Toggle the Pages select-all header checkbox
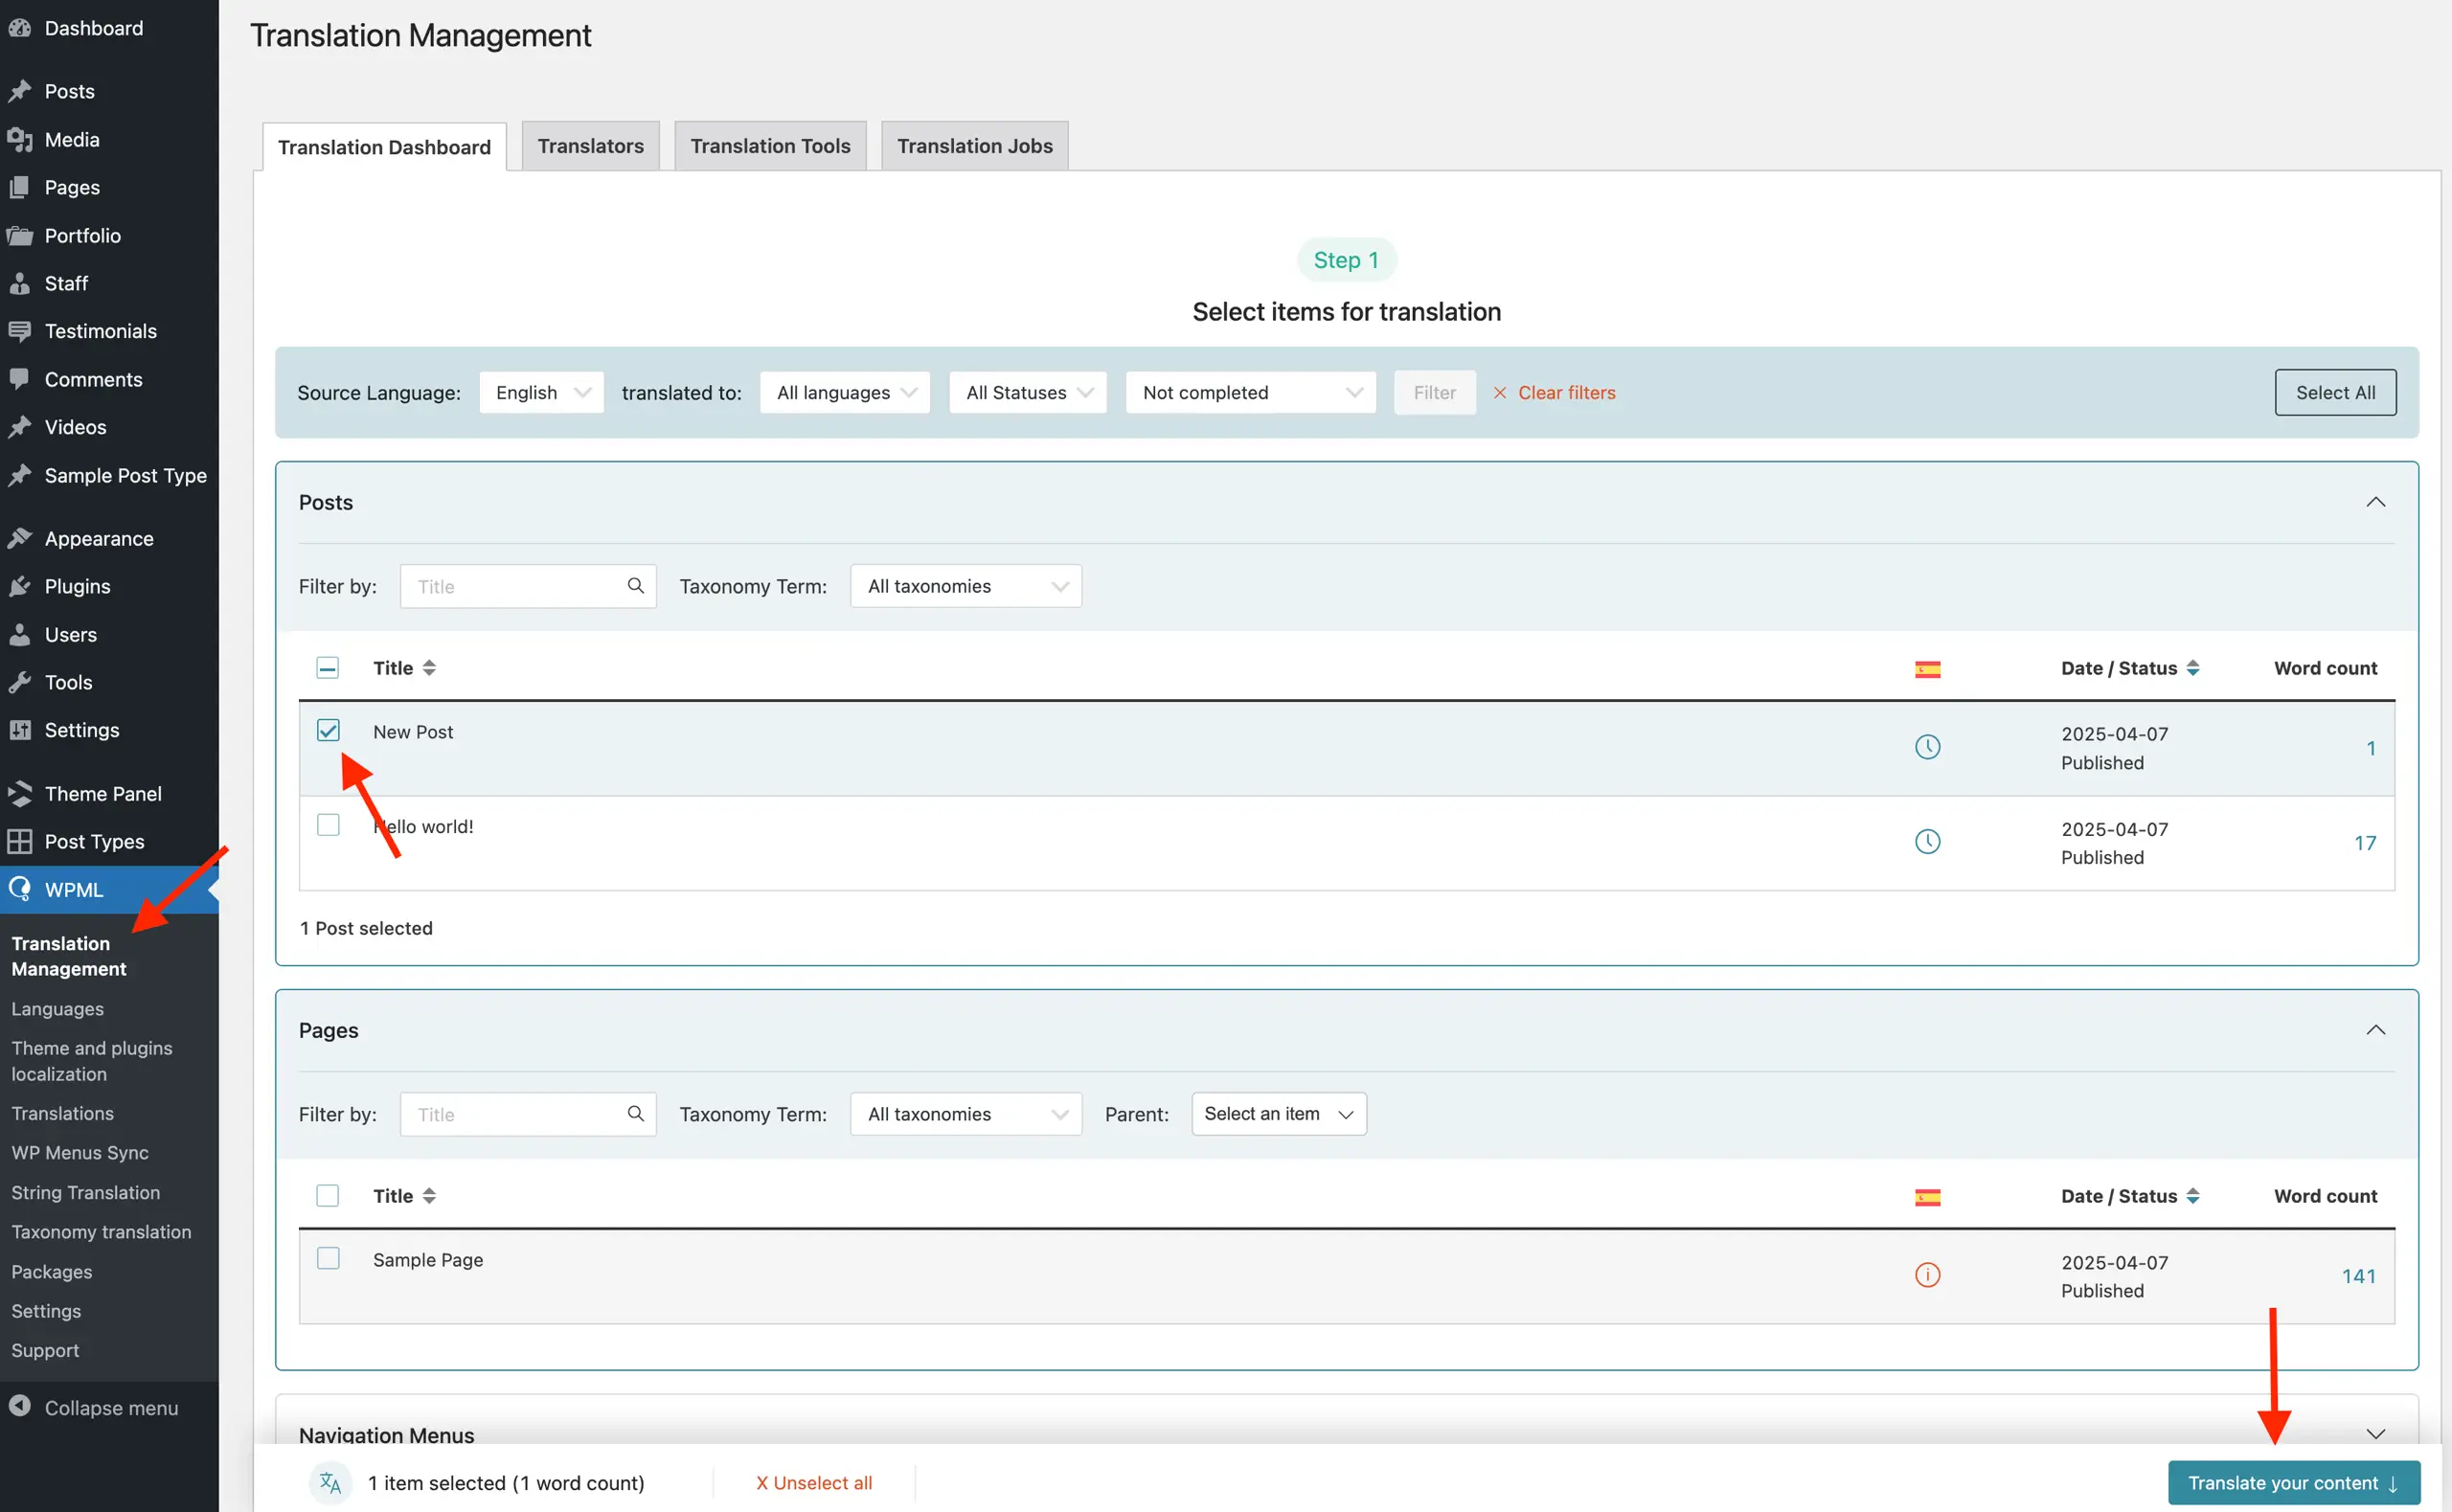 (x=327, y=1195)
